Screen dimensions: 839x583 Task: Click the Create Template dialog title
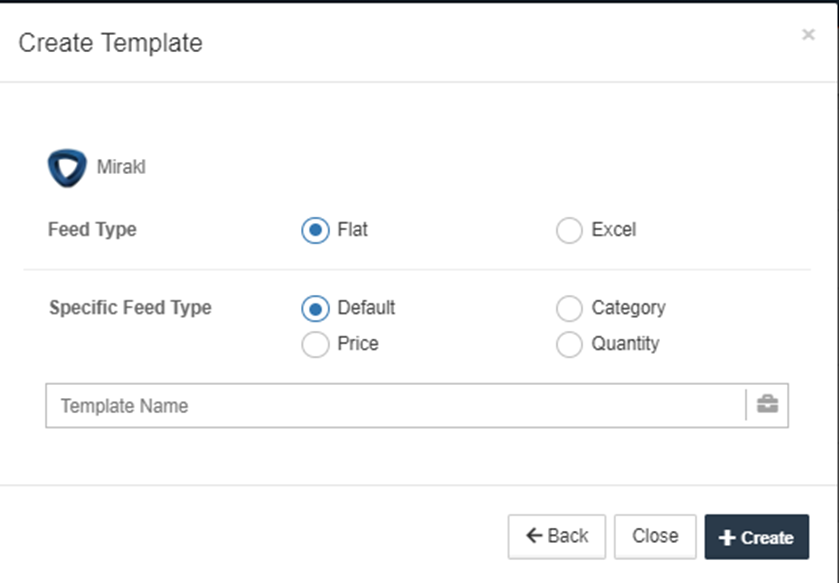[110, 43]
